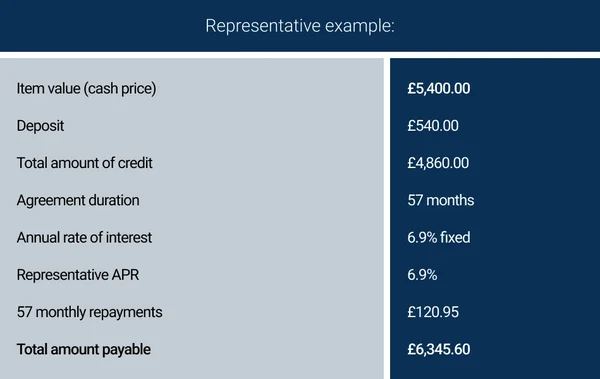The height and width of the screenshot is (379, 600).
Task: Select the Annual rate of interest label
Action: pyautogui.click(x=84, y=237)
